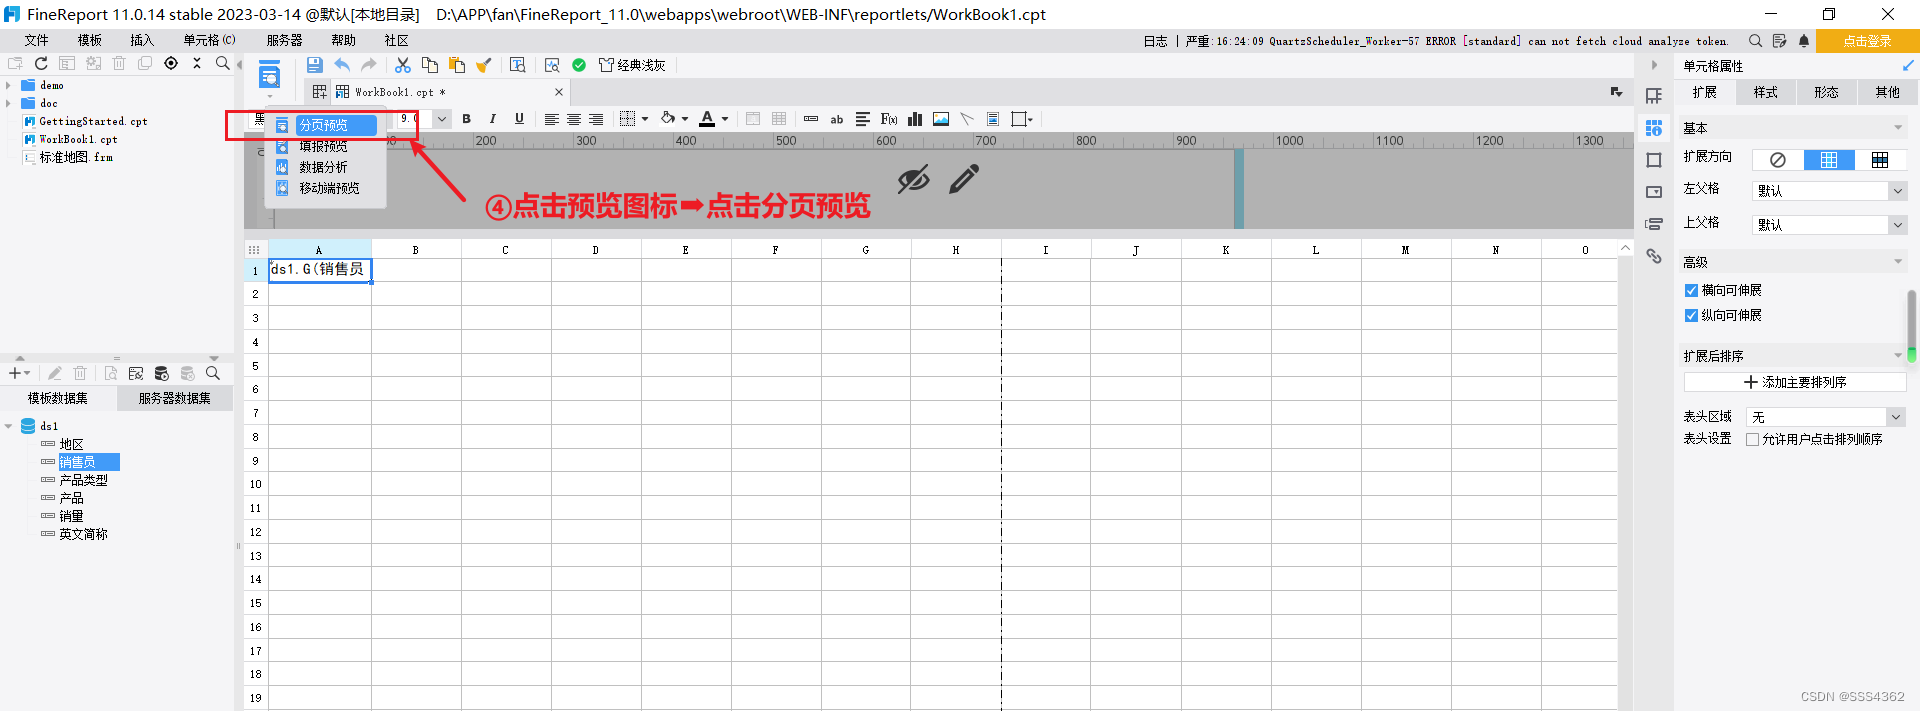The height and width of the screenshot is (711, 1920).
Task: Set expand direction to none
Action: 1777,160
